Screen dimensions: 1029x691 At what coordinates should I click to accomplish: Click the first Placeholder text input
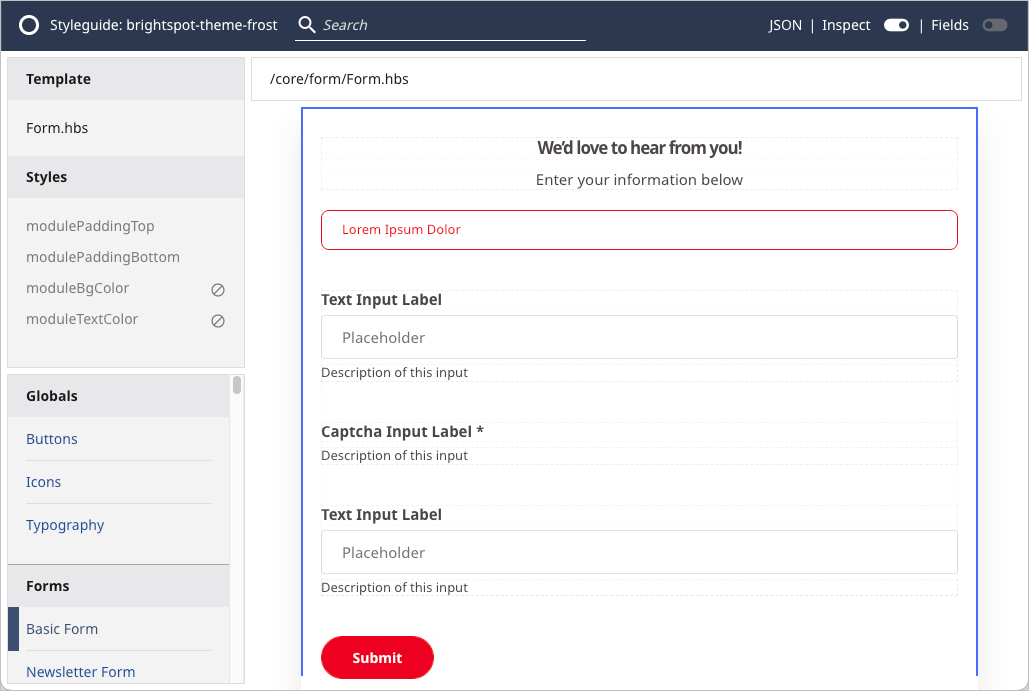(x=638, y=337)
